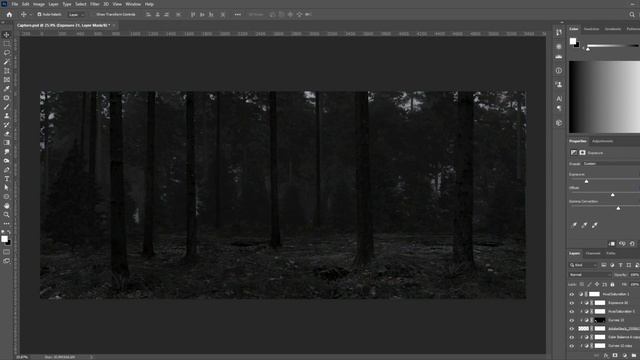Click the black point eyedropper in Properties
This screenshot has height=360, width=640.
pos(574,225)
